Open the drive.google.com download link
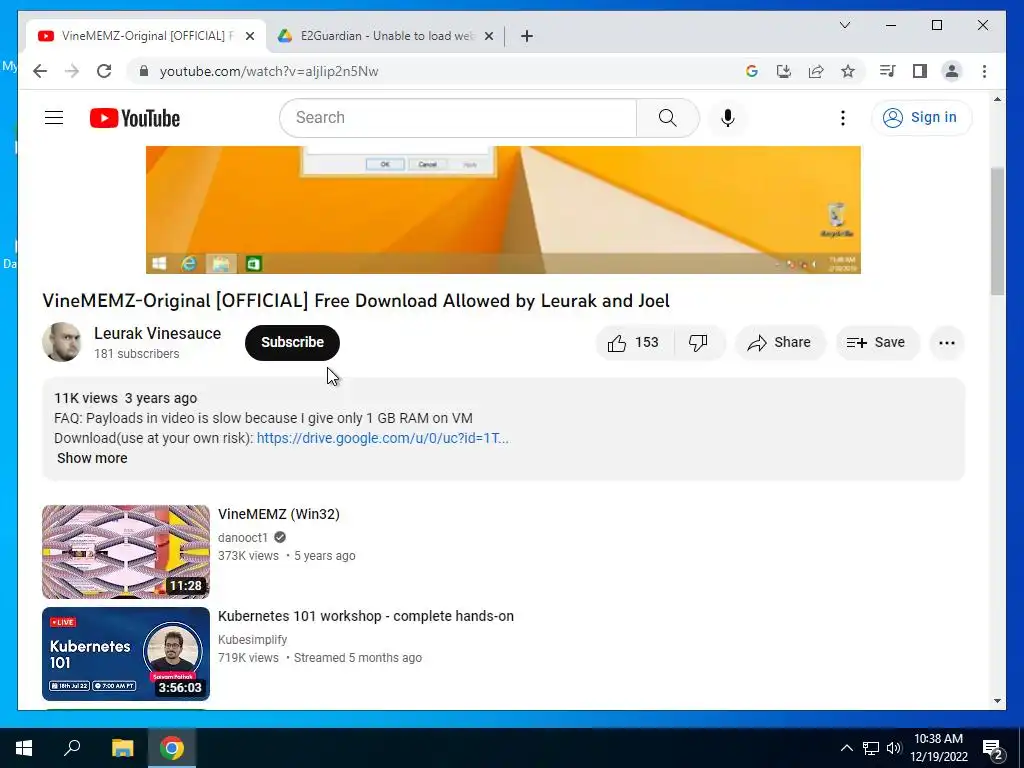 pyautogui.click(x=383, y=438)
